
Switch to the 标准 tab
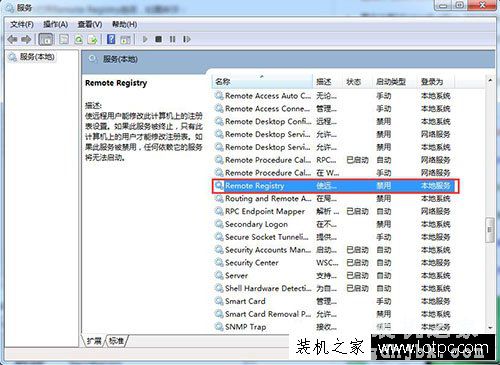(116, 341)
